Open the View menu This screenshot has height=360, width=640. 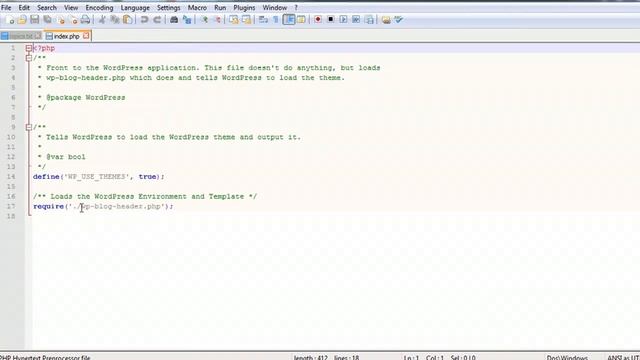click(71, 8)
